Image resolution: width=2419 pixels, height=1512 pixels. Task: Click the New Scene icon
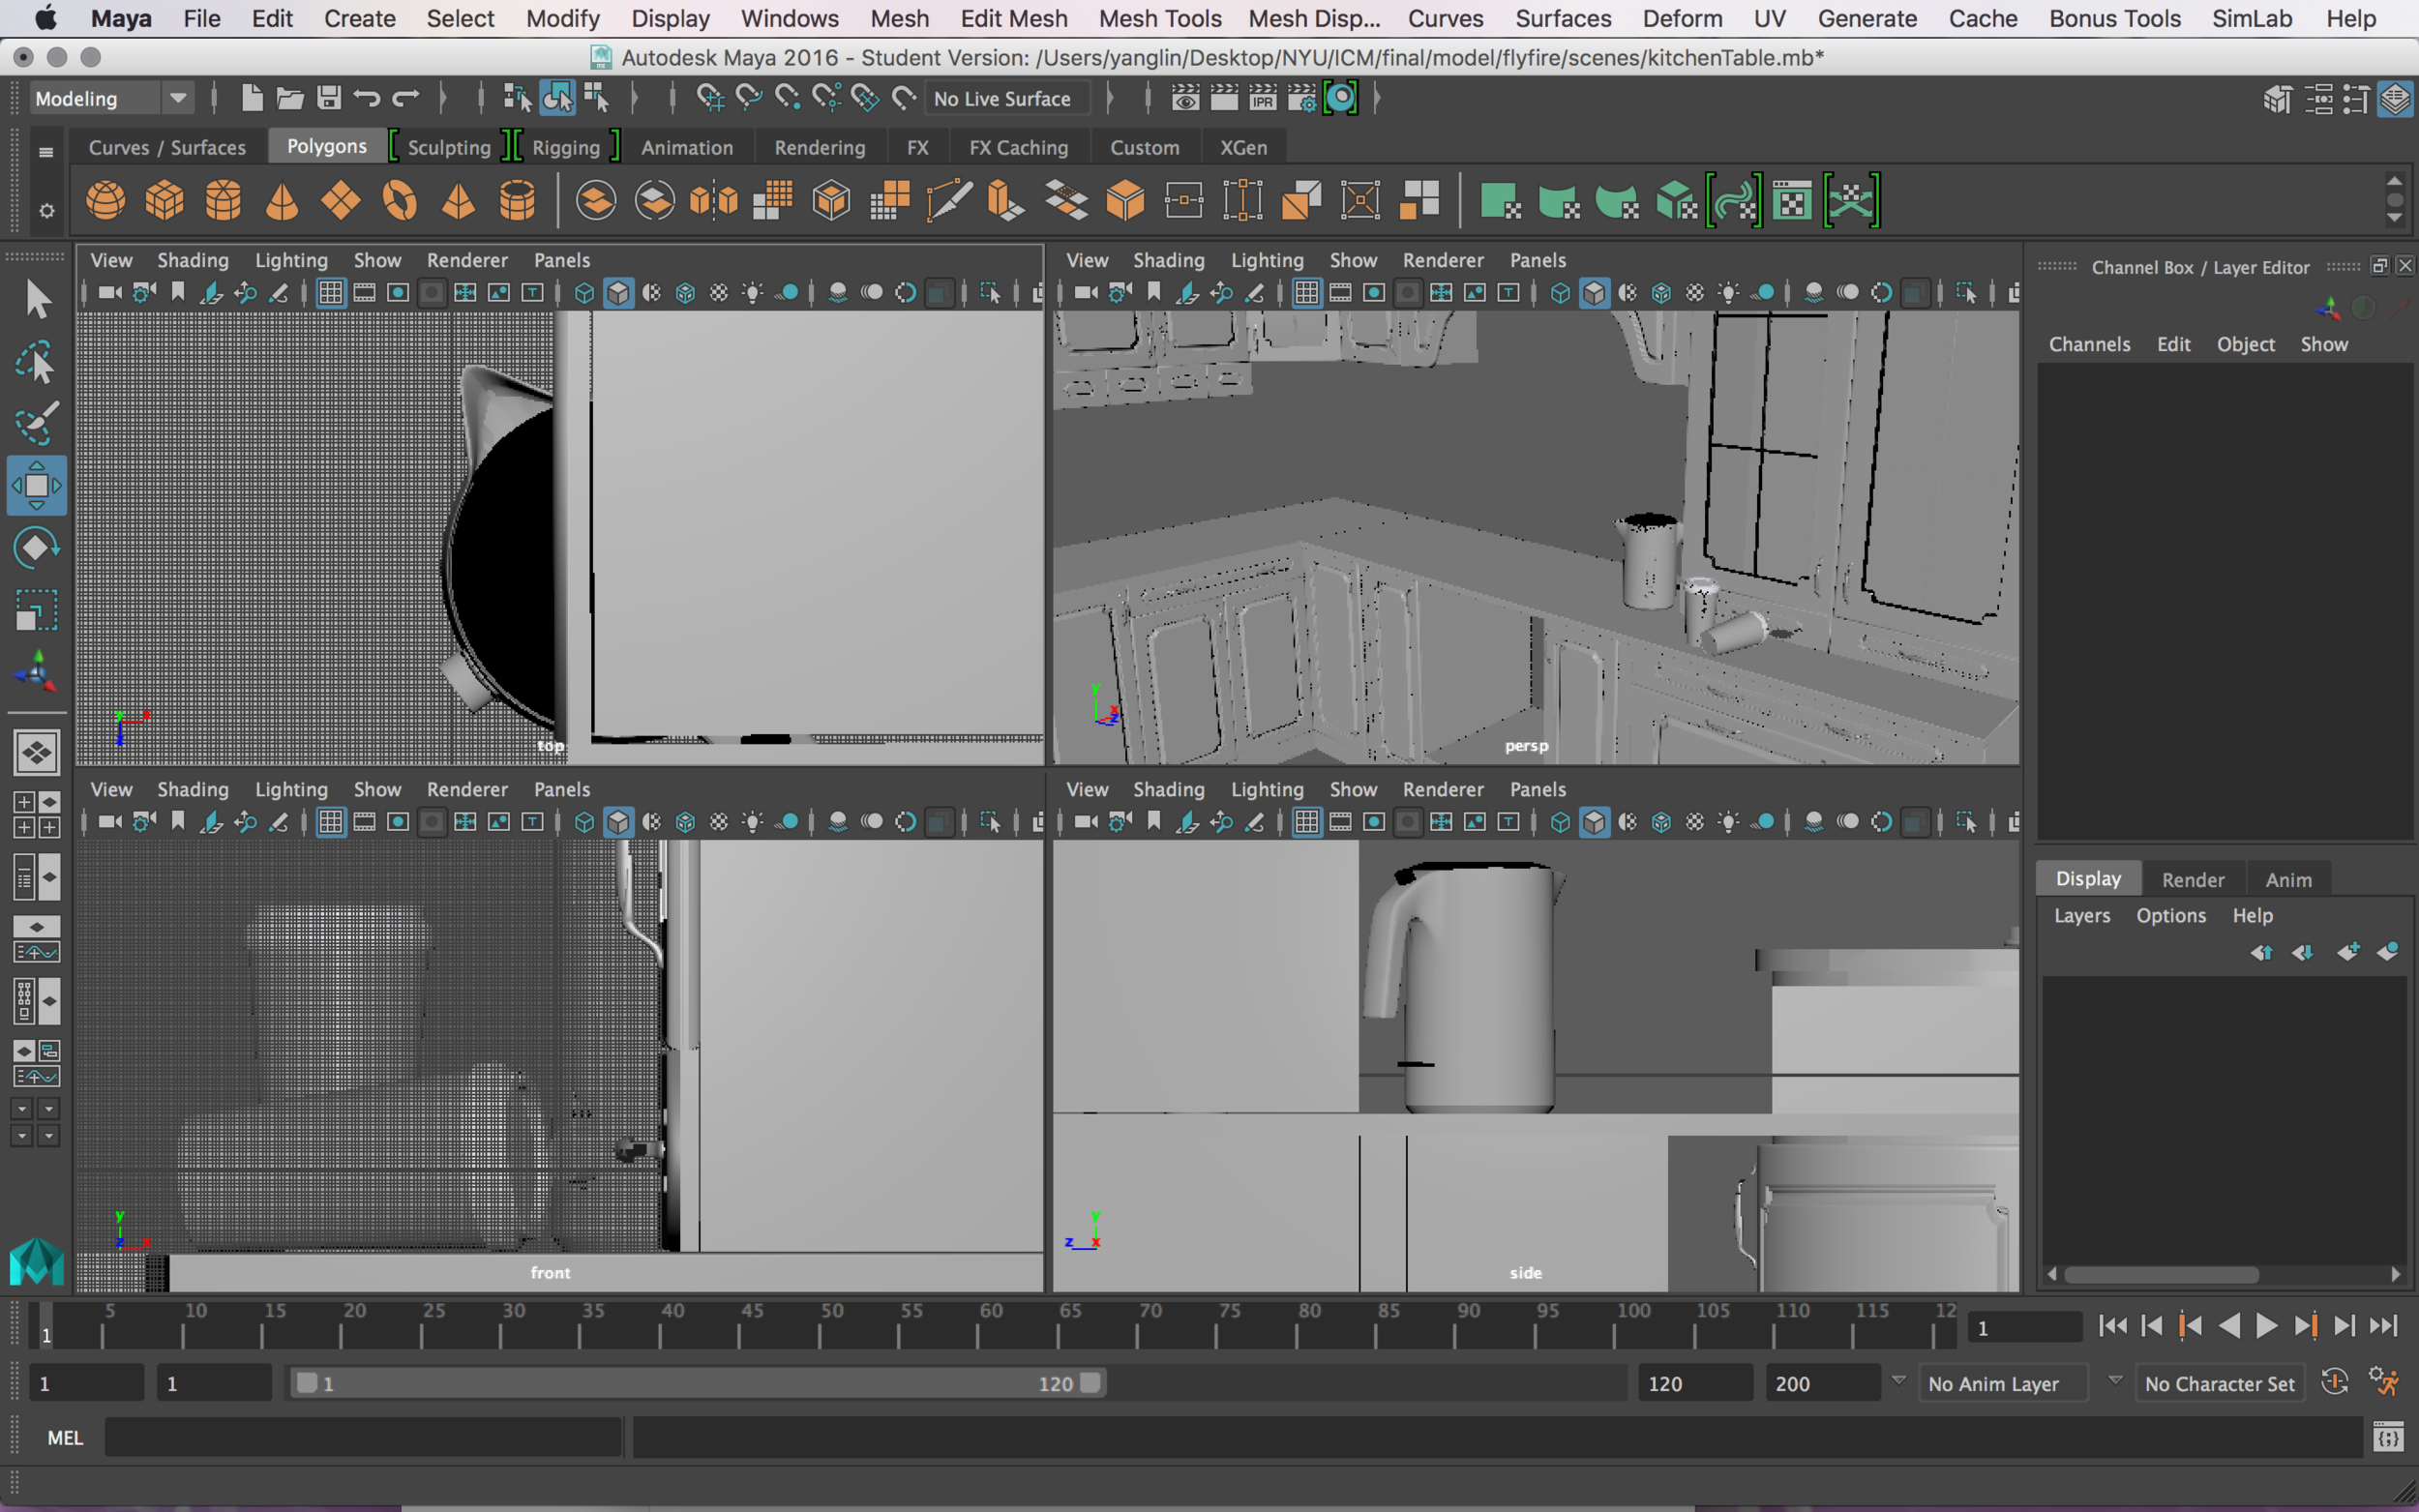(x=252, y=98)
